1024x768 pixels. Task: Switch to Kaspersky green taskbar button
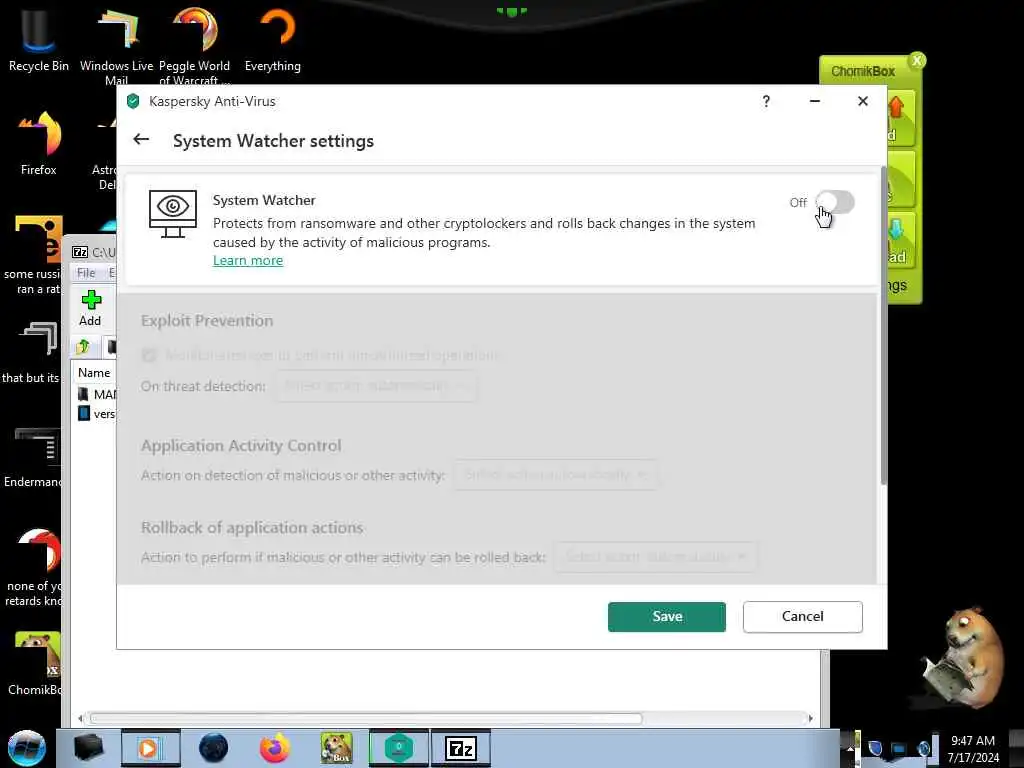(399, 748)
